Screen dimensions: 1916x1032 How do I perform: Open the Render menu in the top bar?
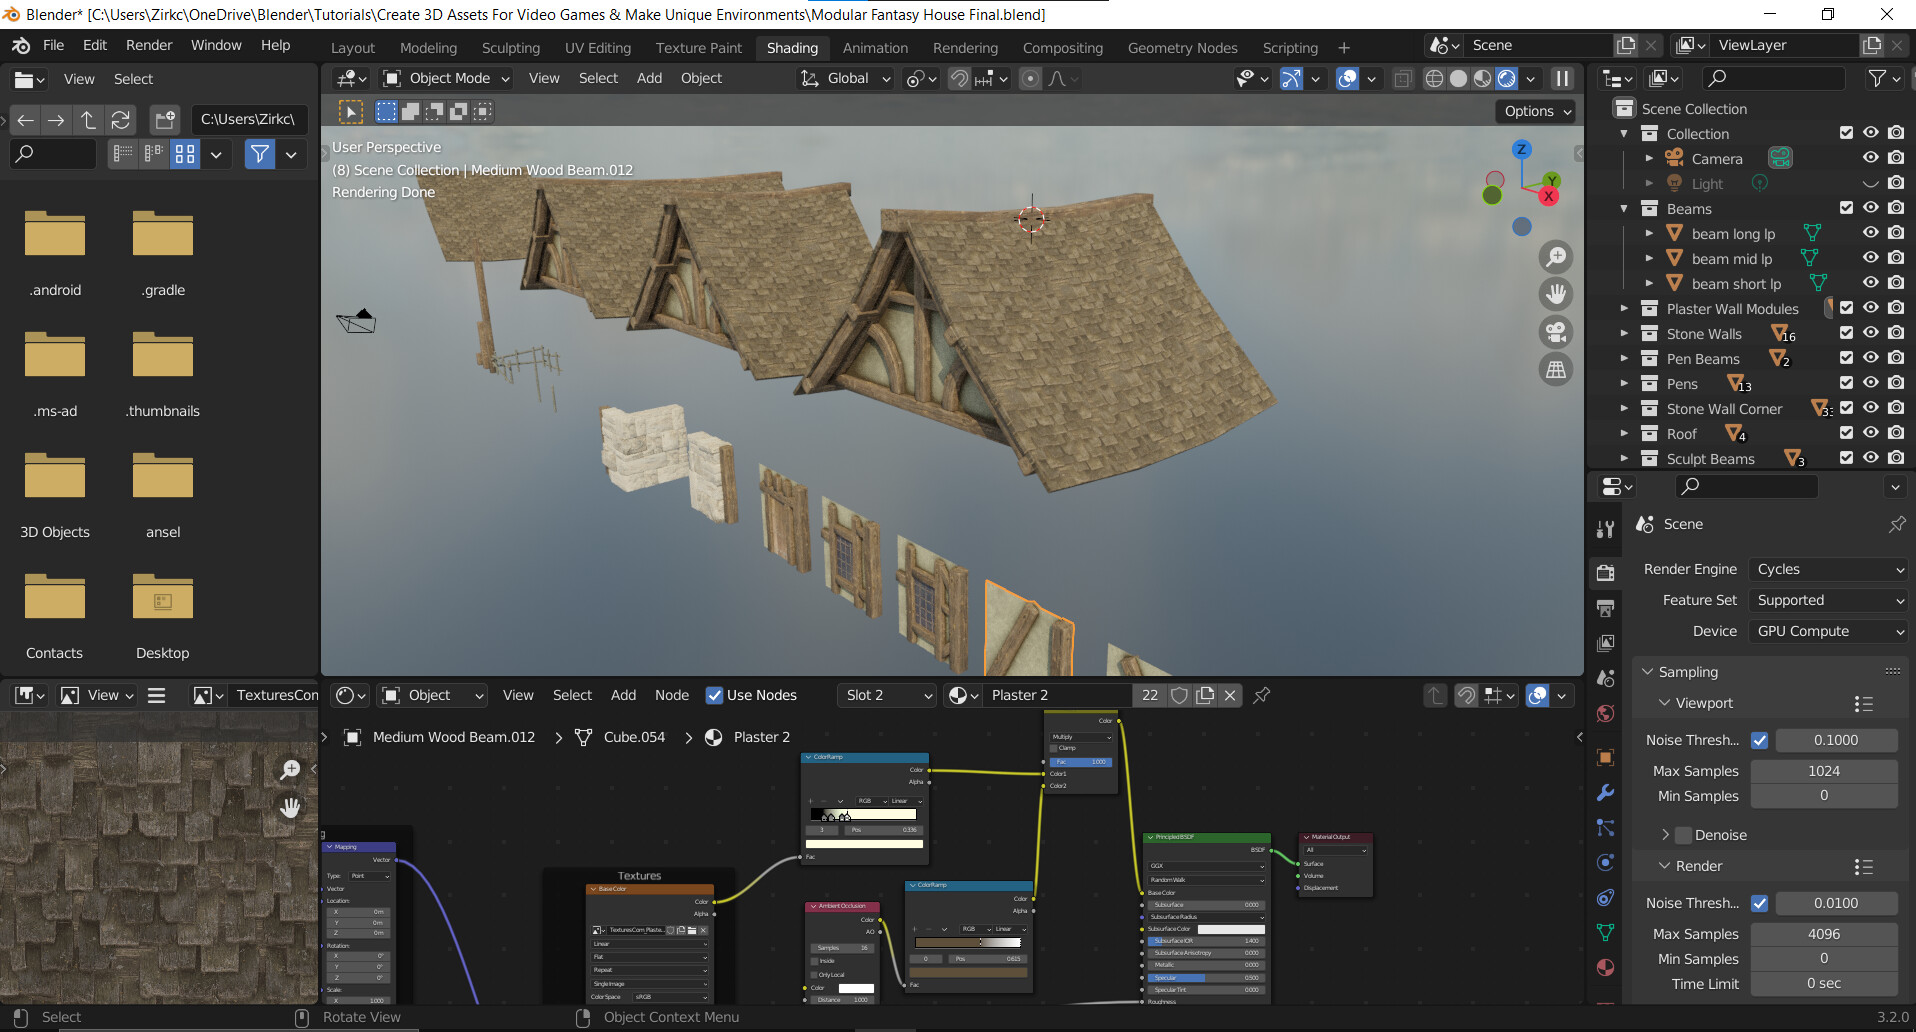tap(149, 45)
